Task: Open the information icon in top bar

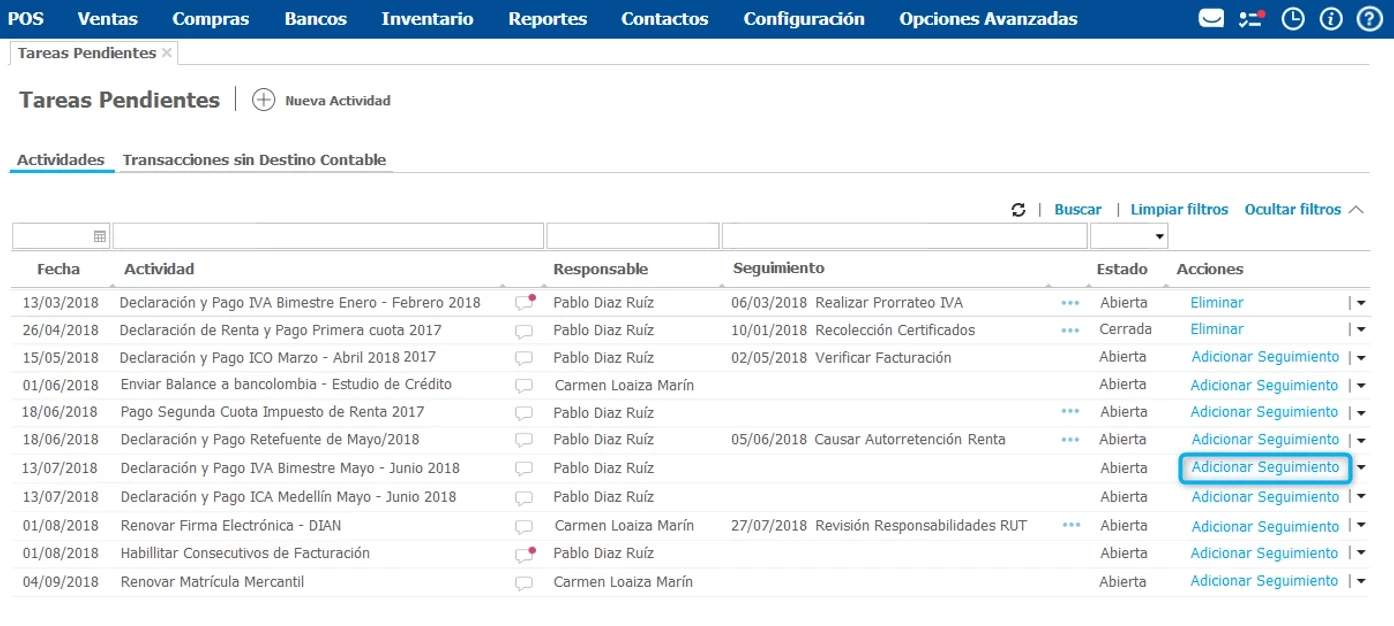Action: click(x=1330, y=19)
